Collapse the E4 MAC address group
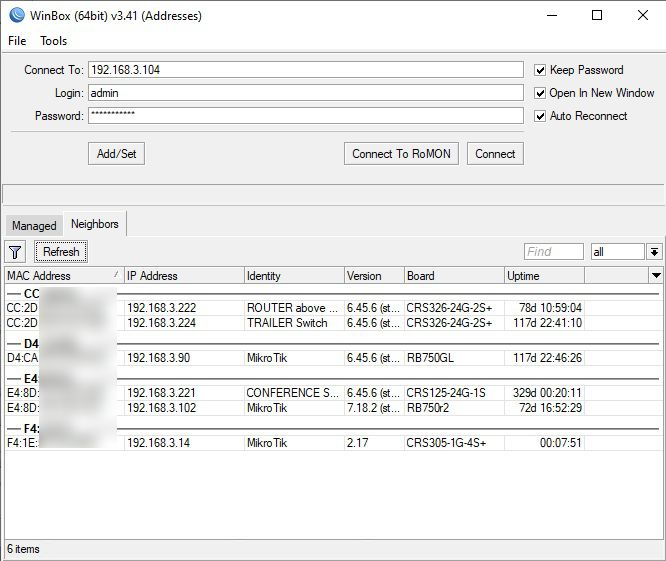Viewport: 666px width, 561px height. point(14,378)
